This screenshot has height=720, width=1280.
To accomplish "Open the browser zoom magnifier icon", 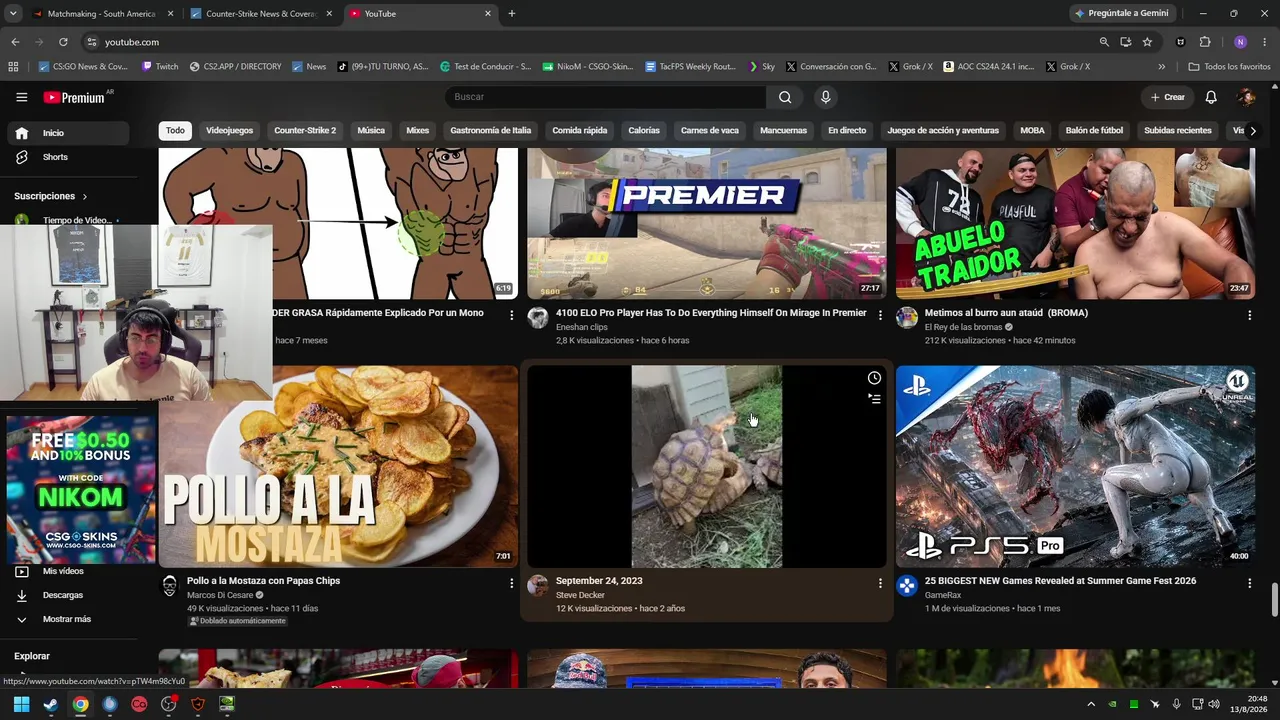I will click(1104, 42).
